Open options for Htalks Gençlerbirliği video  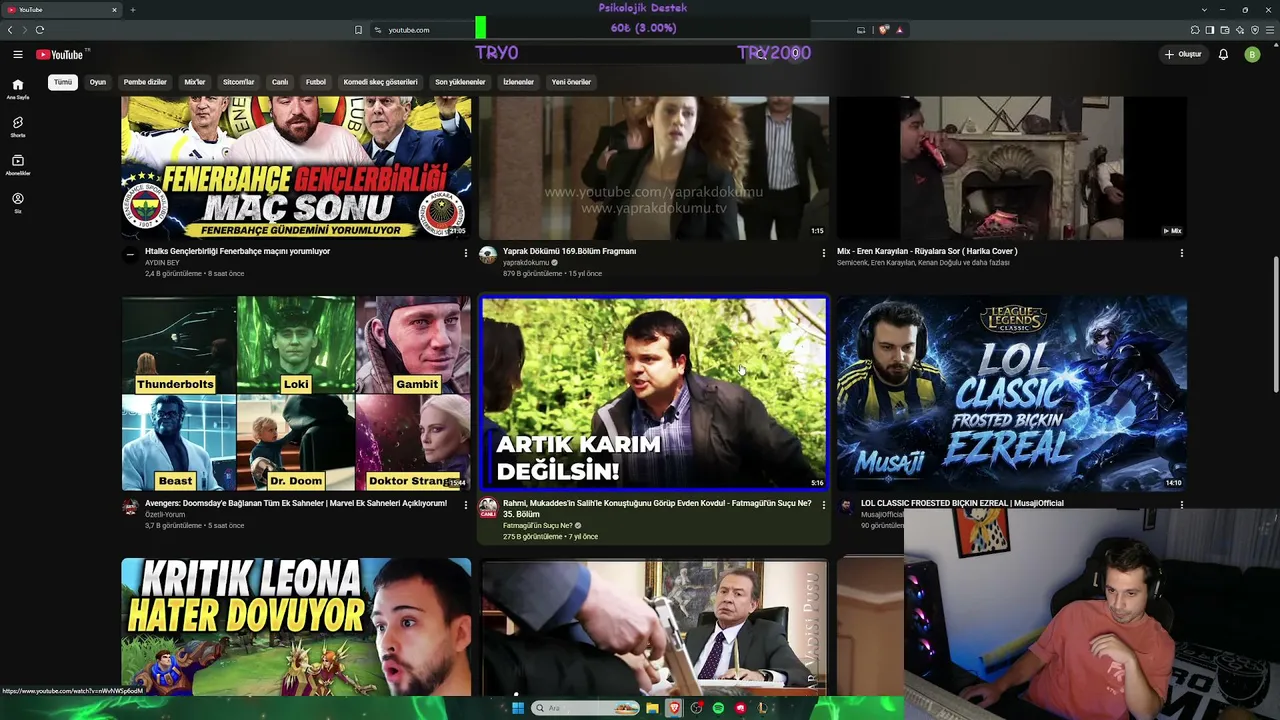click(465, 253)
